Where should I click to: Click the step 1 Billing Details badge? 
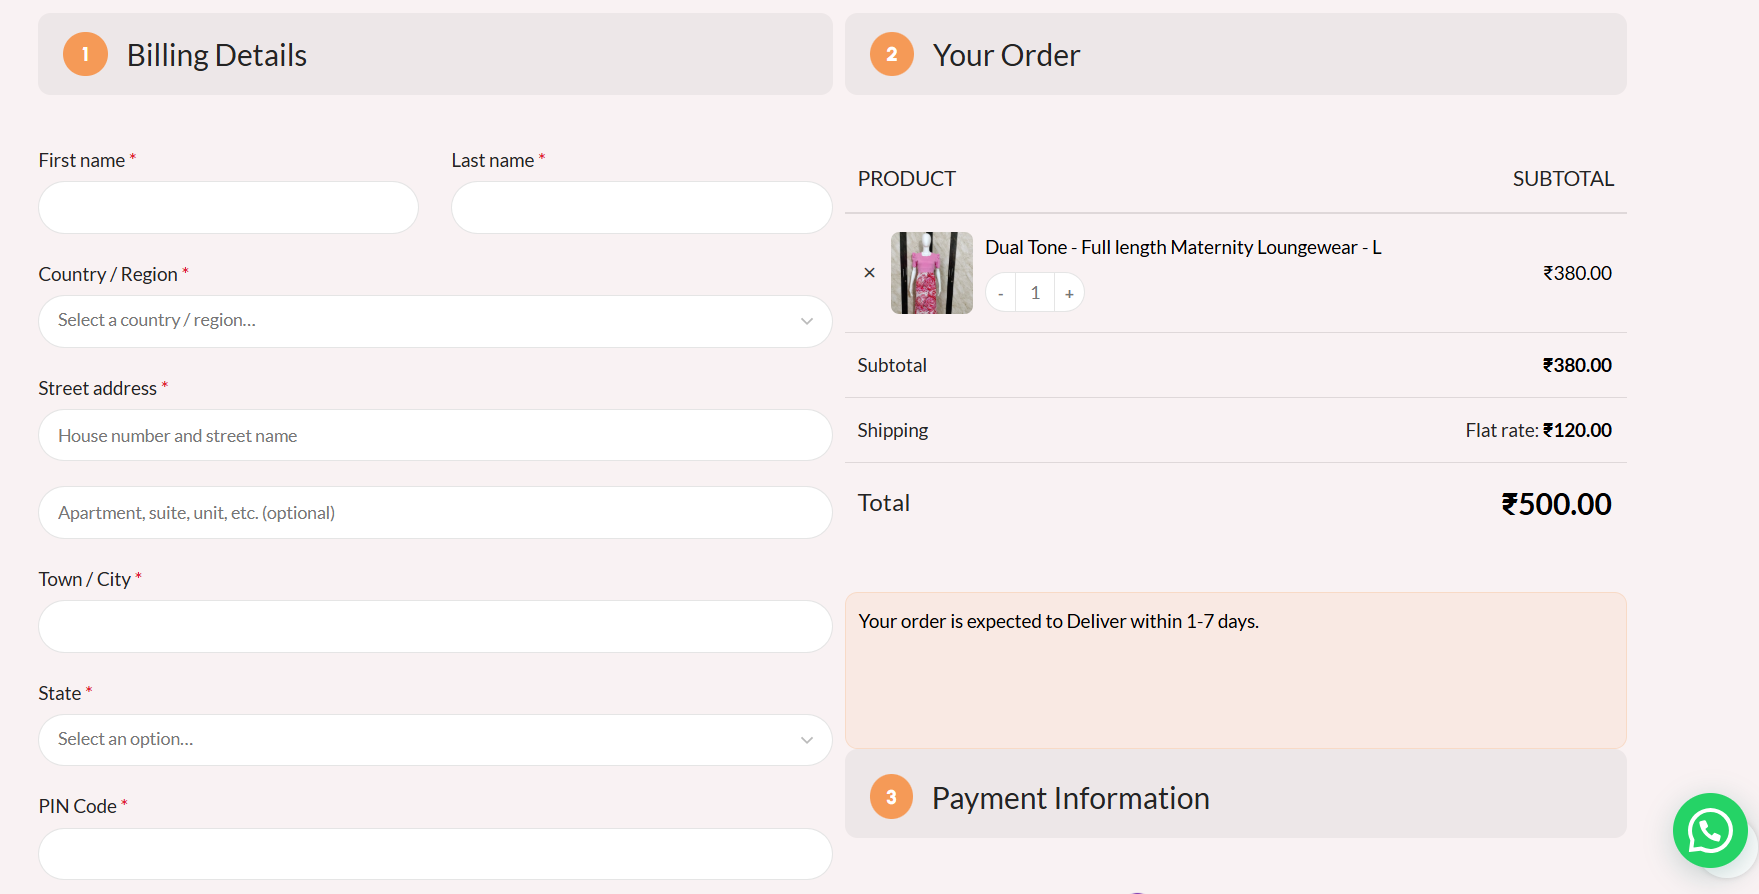pyautogui.click(x=85, y=54)
